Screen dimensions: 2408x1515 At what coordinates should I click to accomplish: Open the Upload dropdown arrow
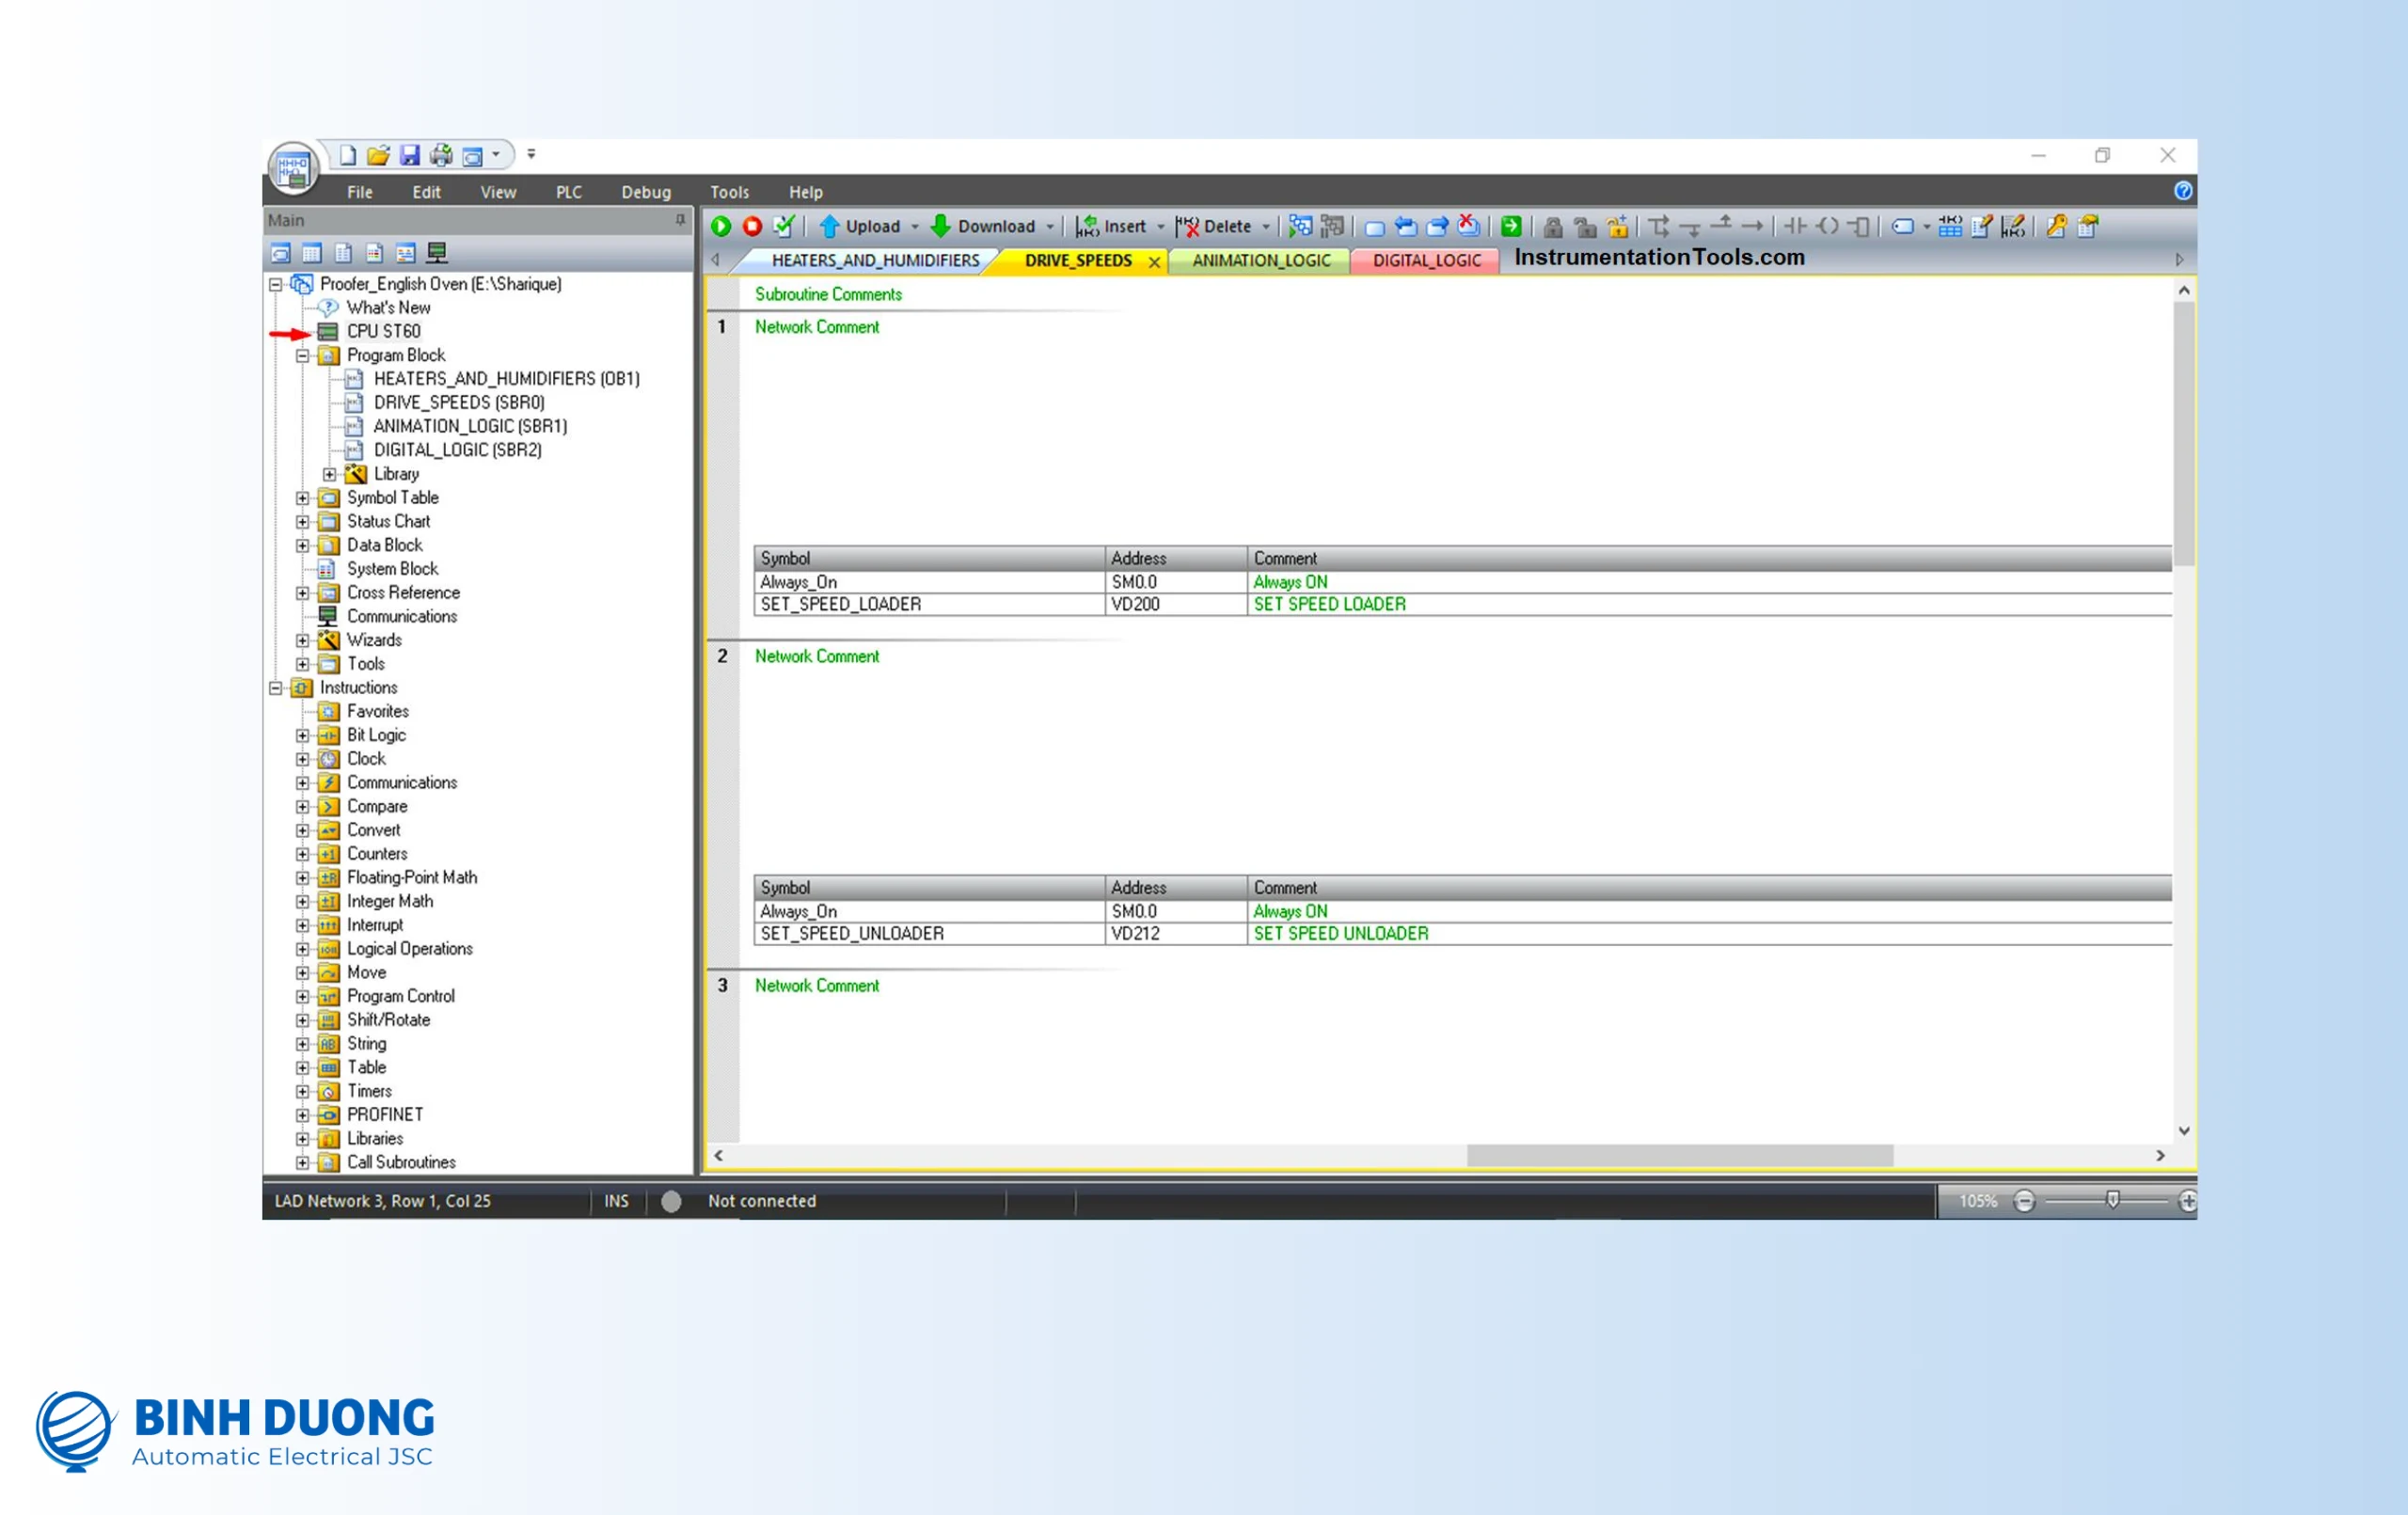(x=914, y=227)
